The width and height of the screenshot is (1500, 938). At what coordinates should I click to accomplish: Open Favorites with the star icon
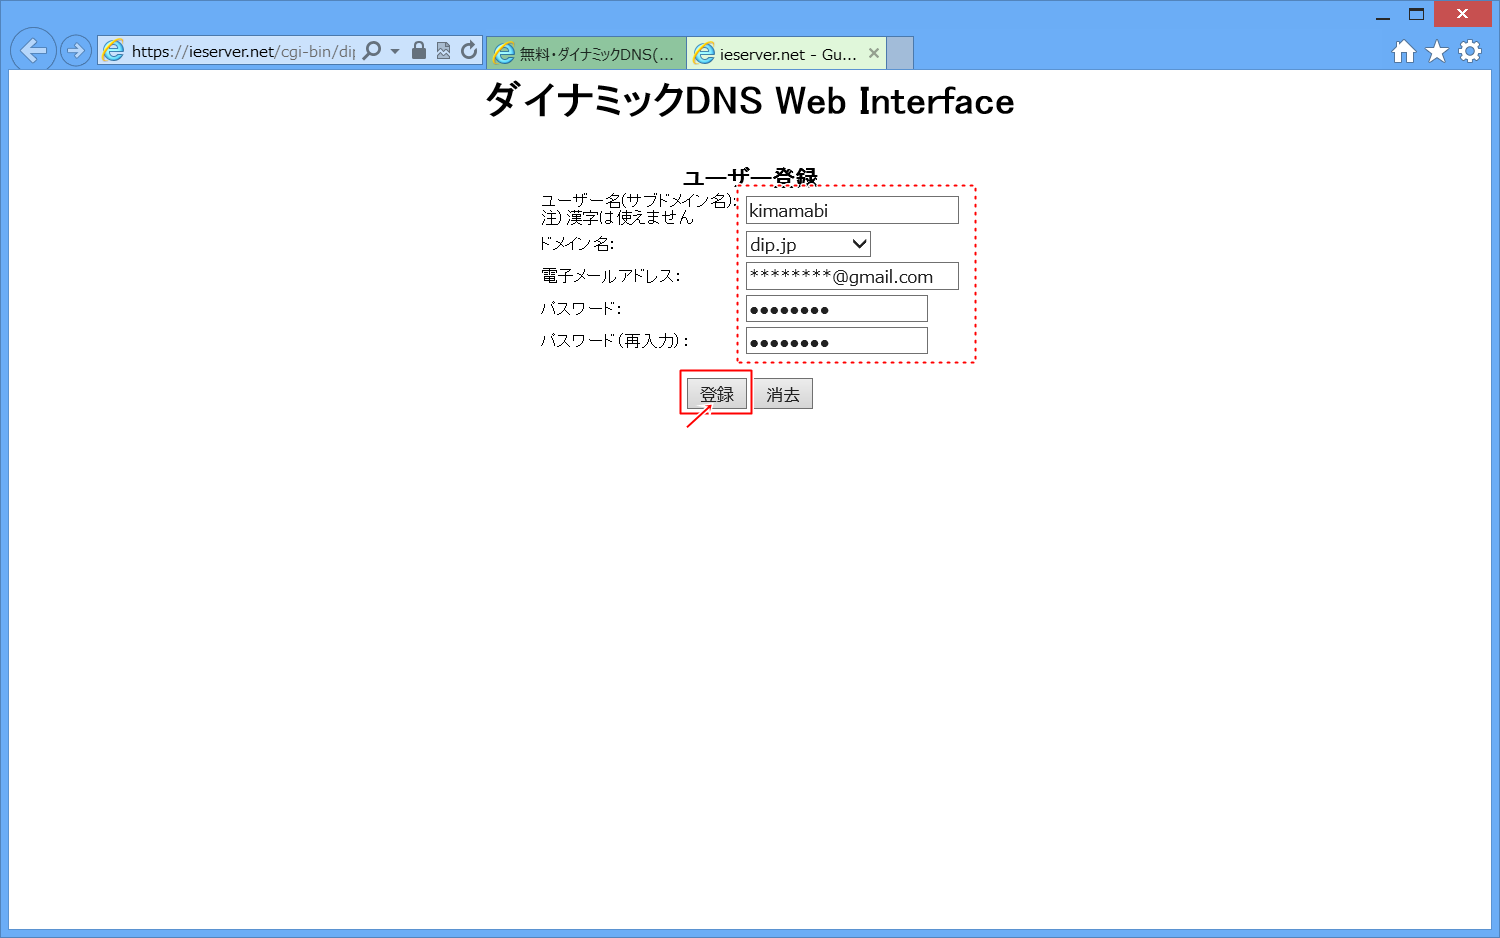tap(1436, 52)
